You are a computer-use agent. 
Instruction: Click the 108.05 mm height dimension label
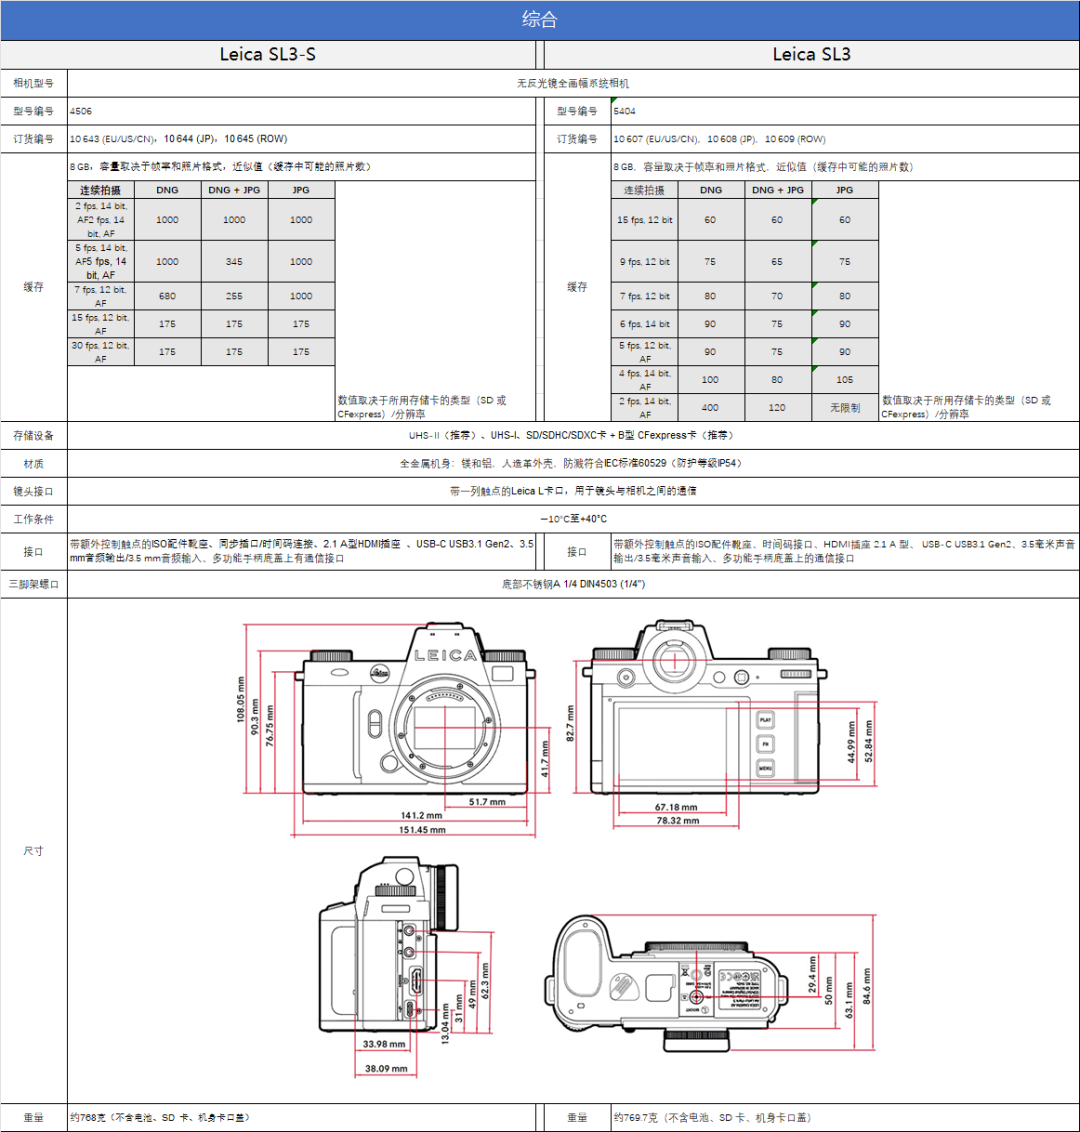click(241, 700)
